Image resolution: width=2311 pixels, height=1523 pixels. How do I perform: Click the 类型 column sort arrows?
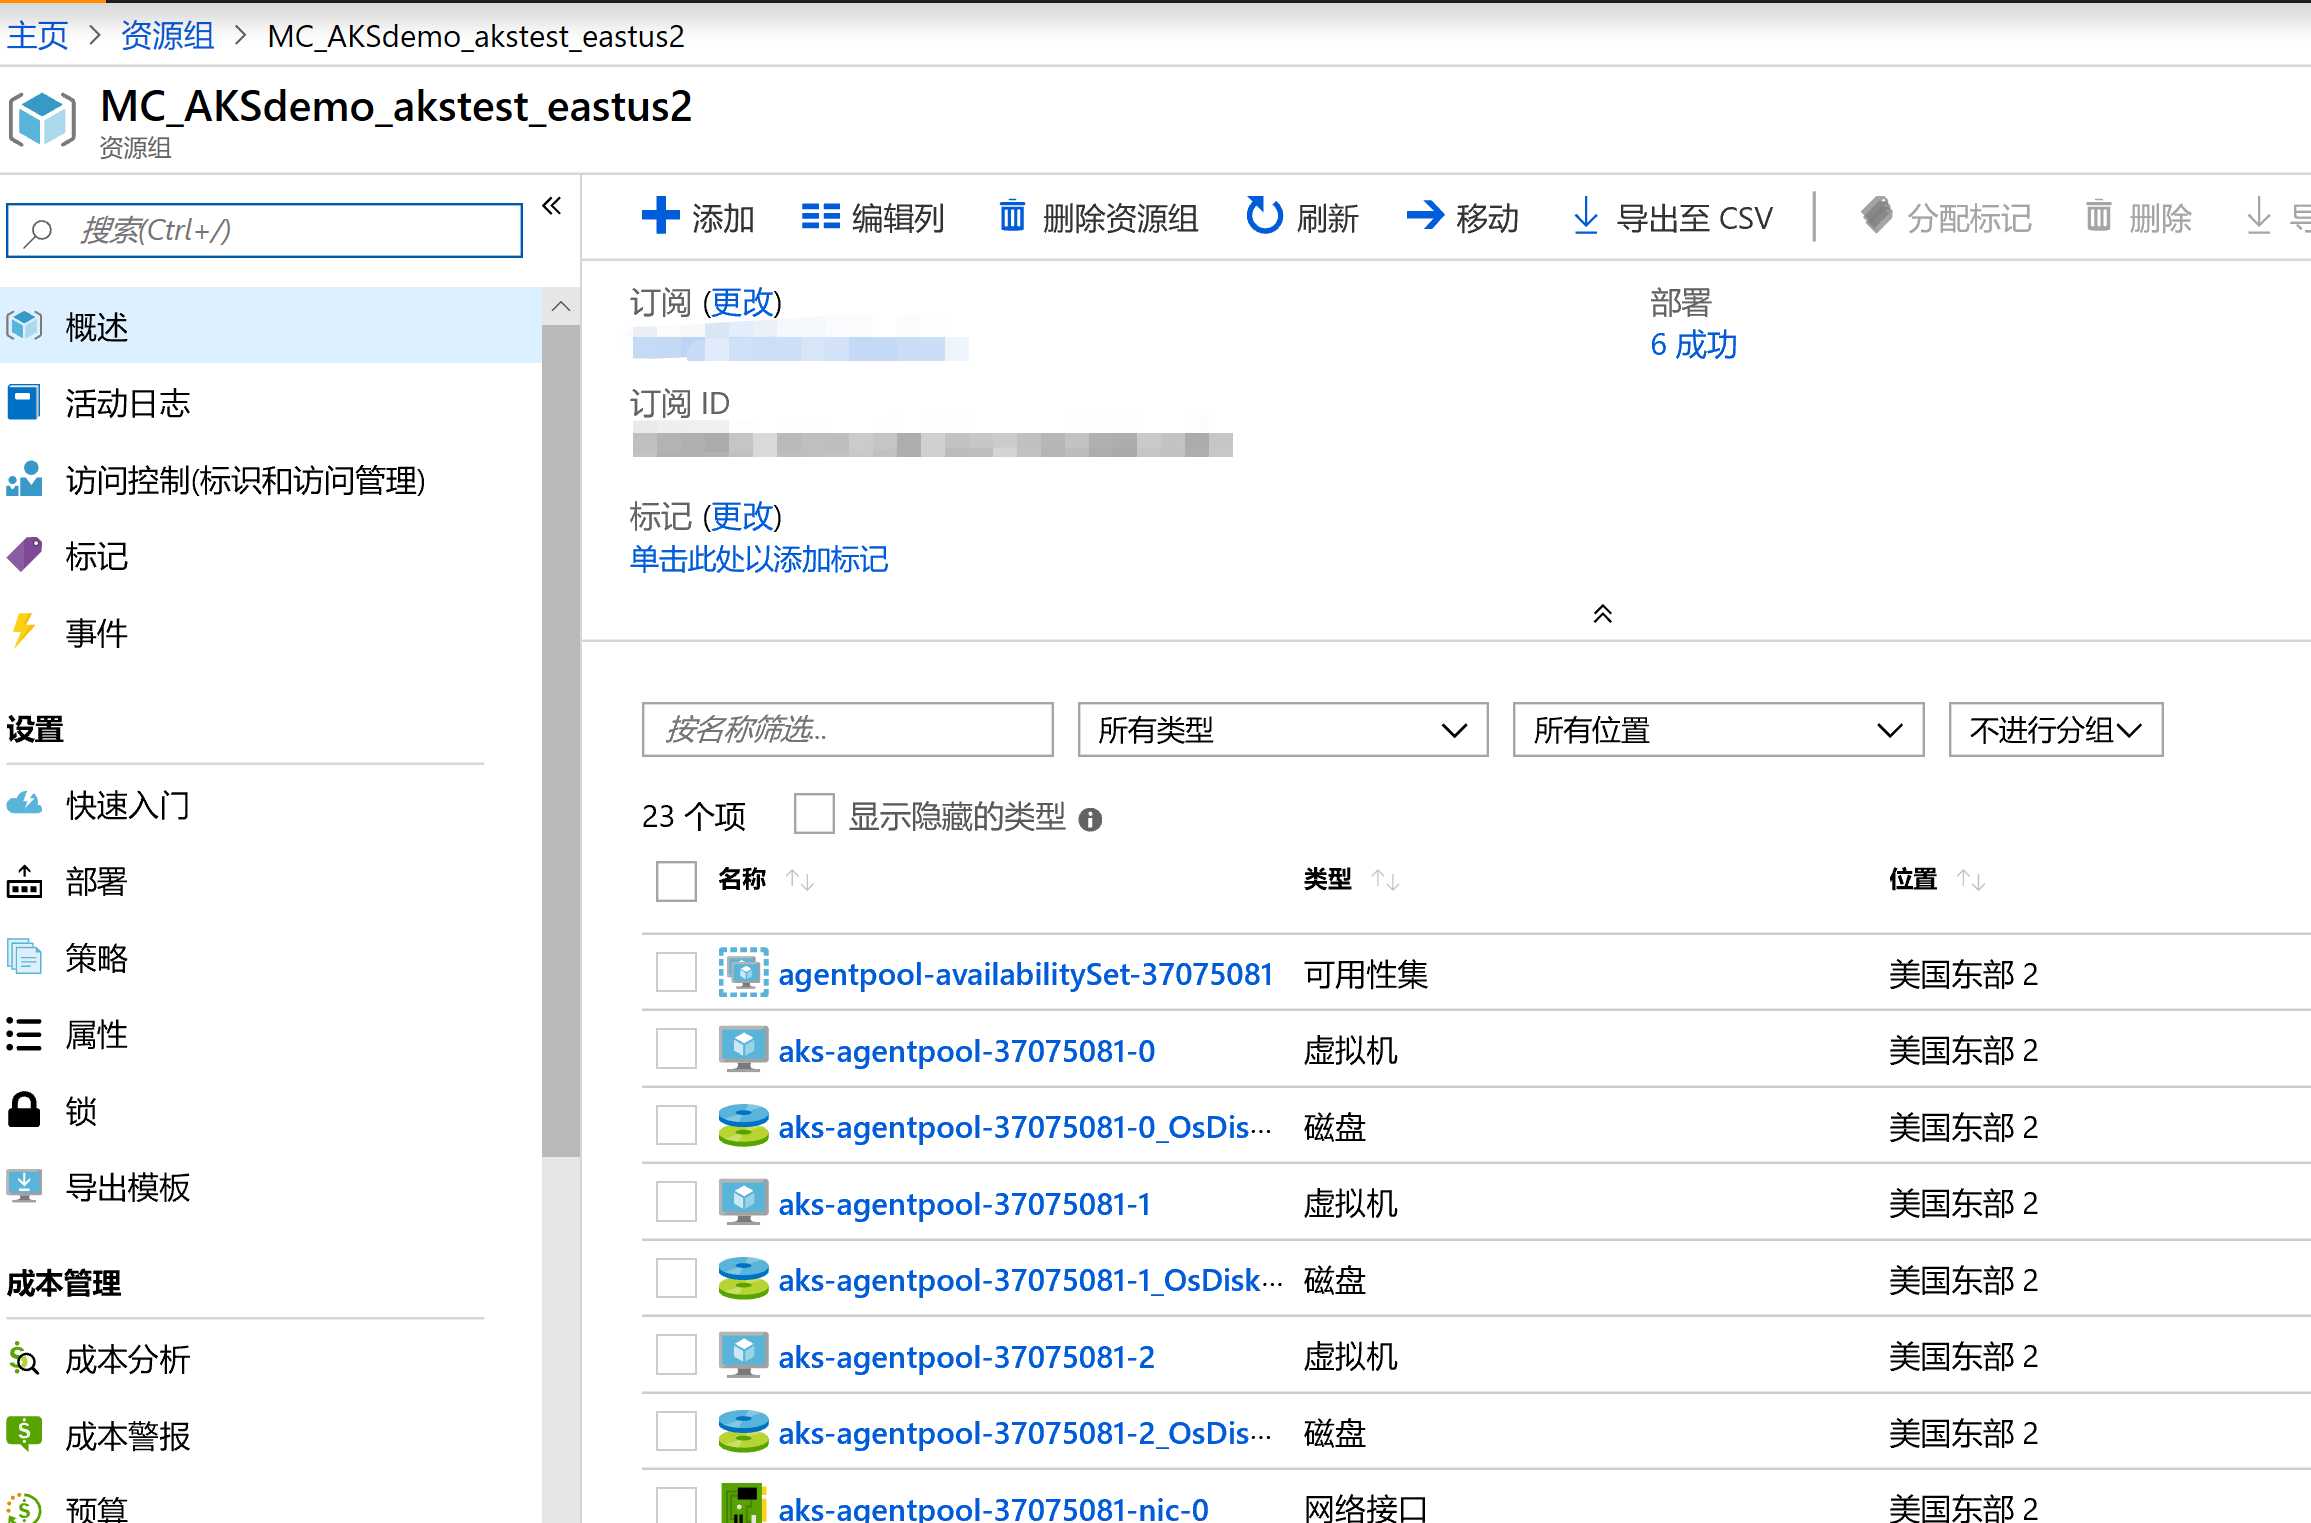(x=1385, y=880)
